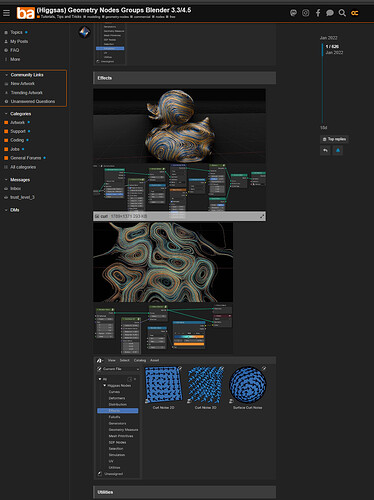Open the Facebook icon in header
374x500 pixels.
coord(318,13)
